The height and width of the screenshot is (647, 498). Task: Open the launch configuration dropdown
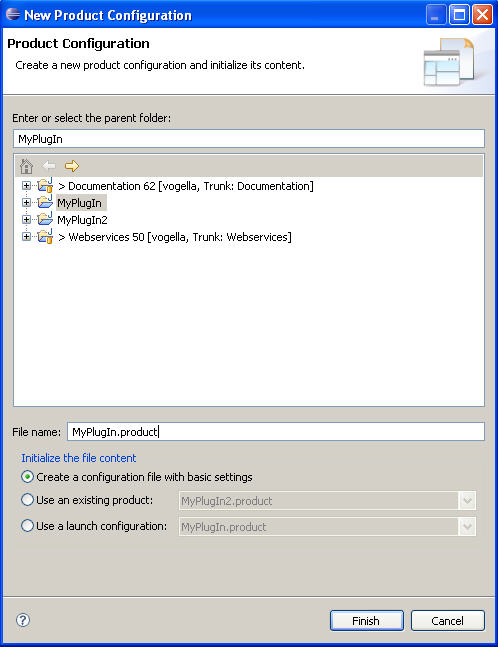467,527
